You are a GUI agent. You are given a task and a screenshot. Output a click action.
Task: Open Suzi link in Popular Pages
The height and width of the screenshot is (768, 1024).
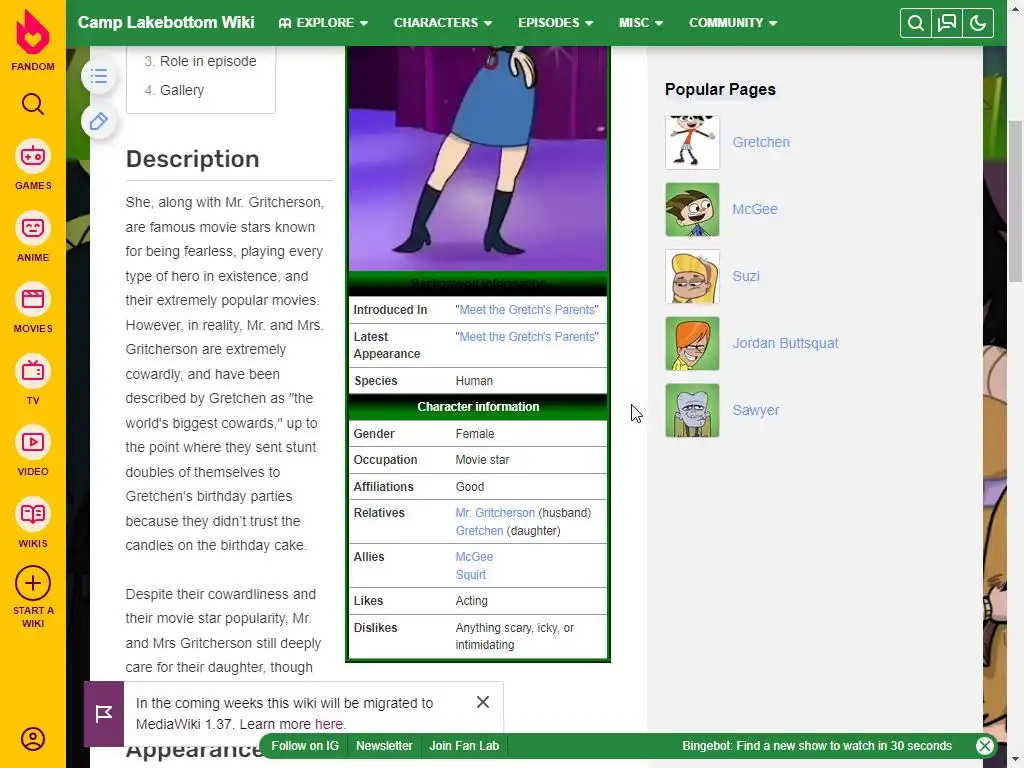coord(746,276)
